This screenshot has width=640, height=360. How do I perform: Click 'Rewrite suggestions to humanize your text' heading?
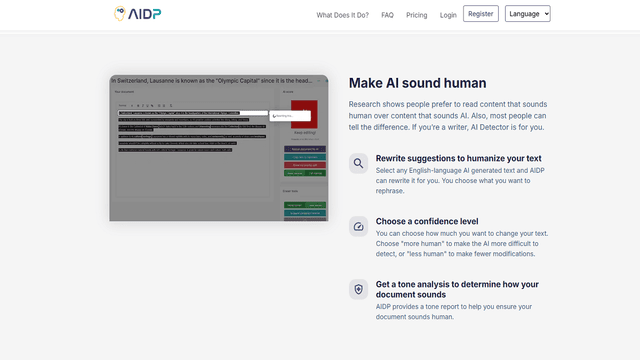coord(458,158)
